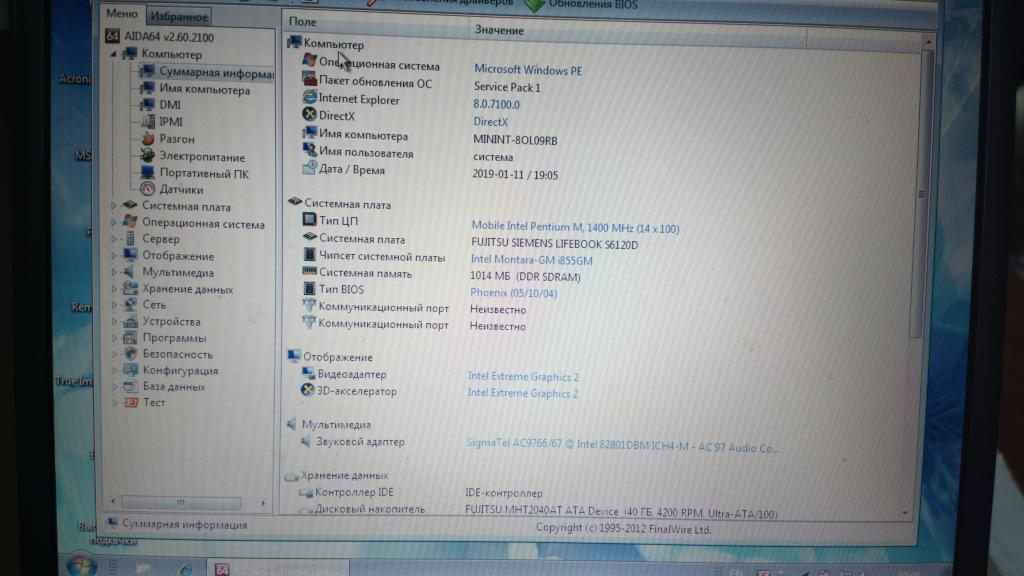Screen dimensions: 1024x576
Task: Open Mobile Intel Pentium M link
Action: pos(575,227)
